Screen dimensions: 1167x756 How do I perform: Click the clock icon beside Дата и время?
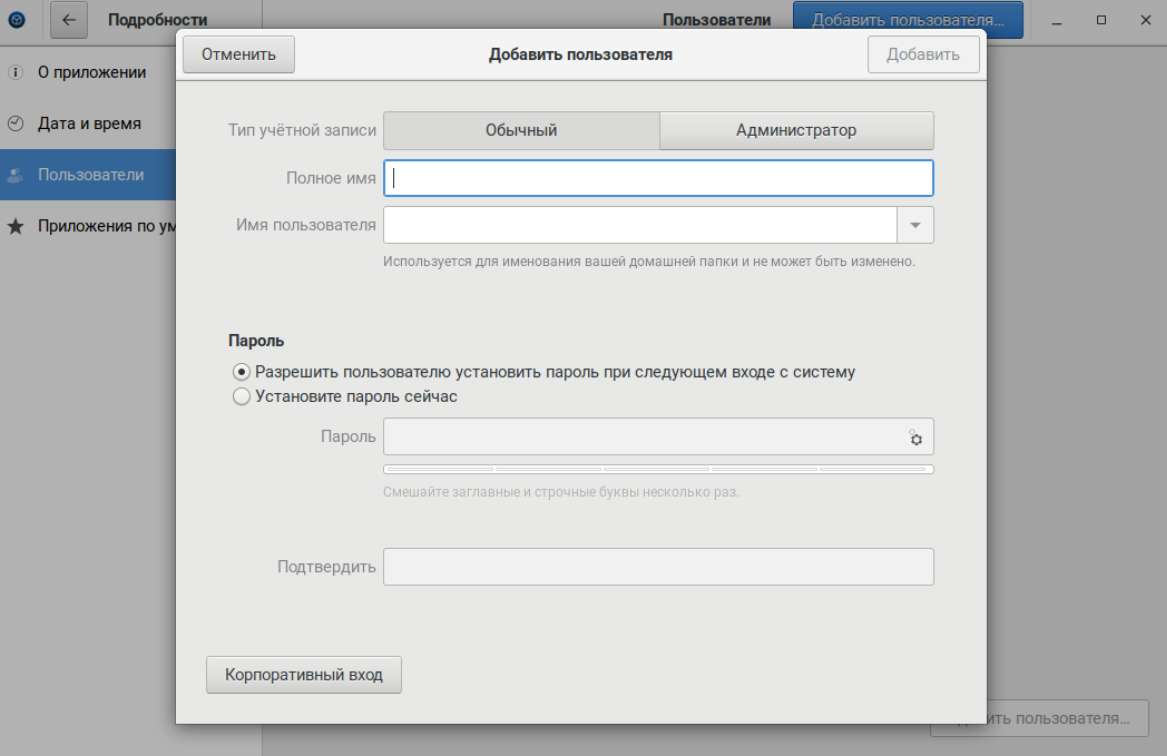click(x=15, y=124)
